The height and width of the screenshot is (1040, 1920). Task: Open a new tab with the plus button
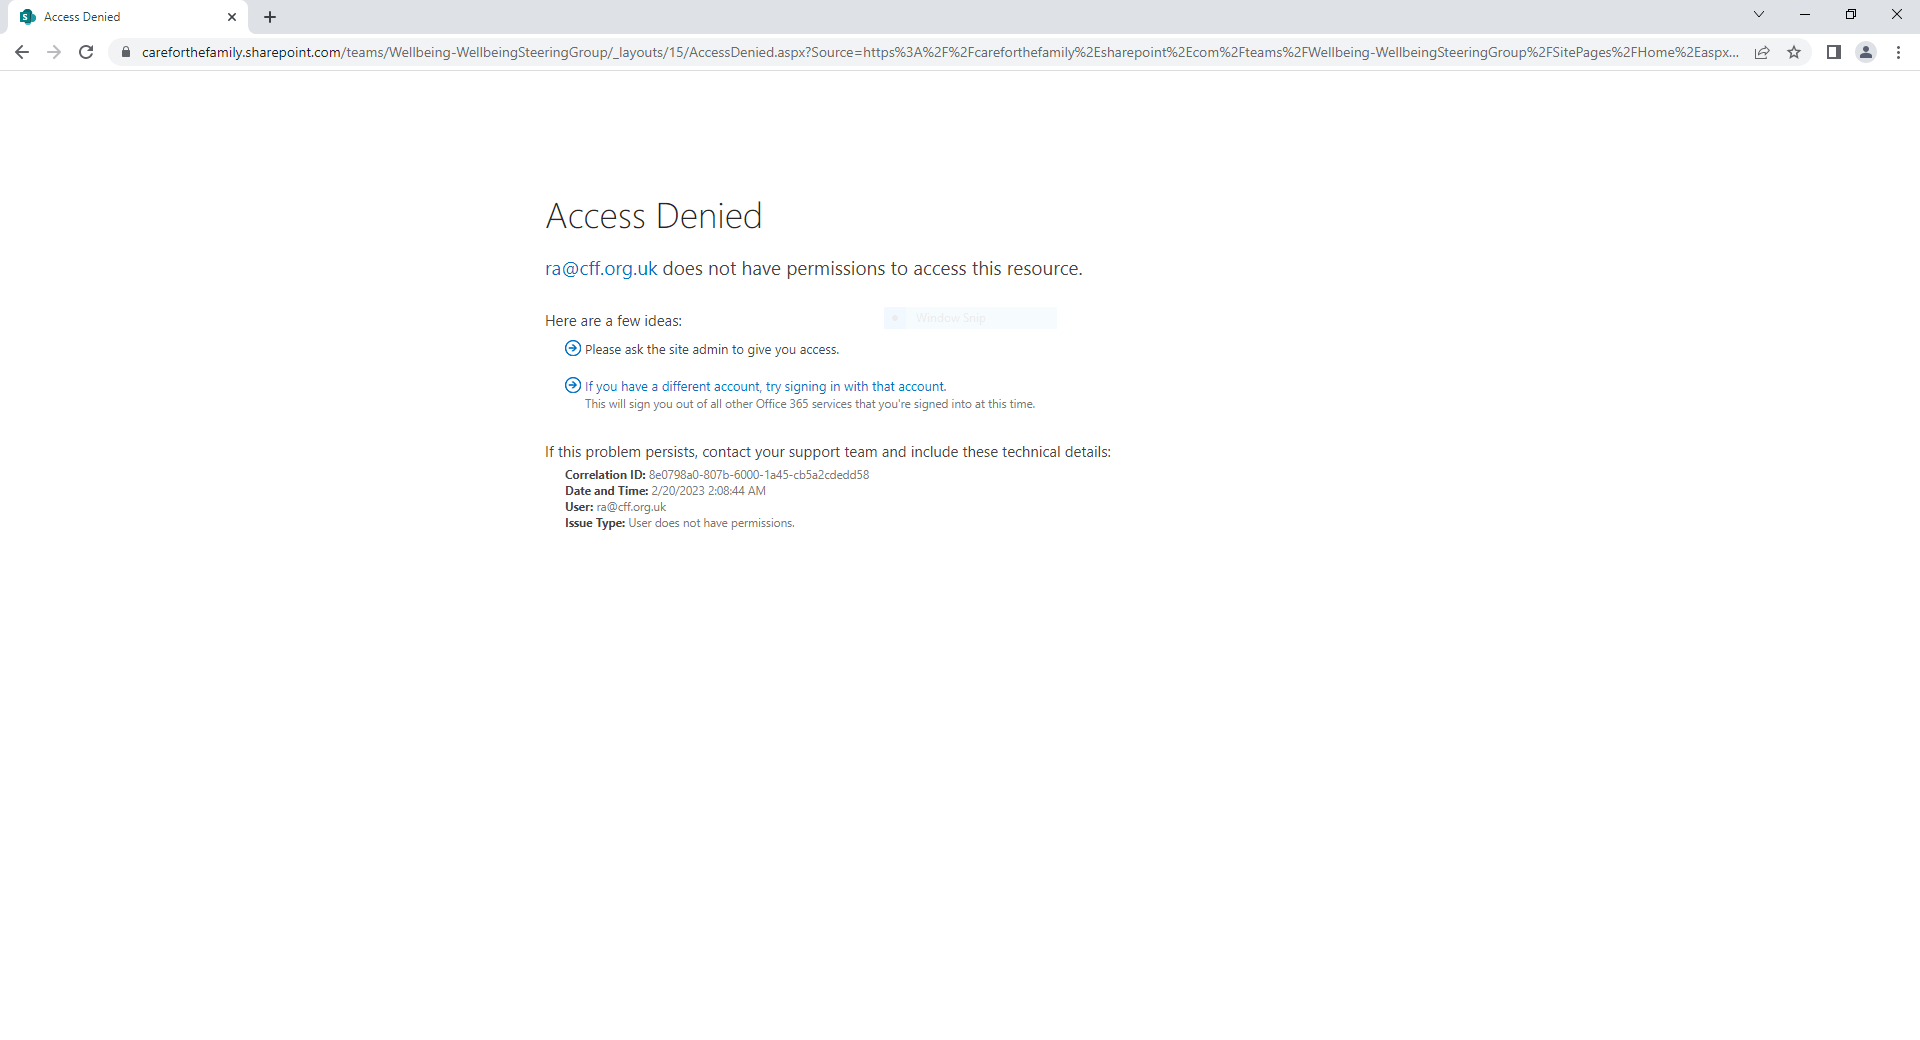(x=270, y=17)
